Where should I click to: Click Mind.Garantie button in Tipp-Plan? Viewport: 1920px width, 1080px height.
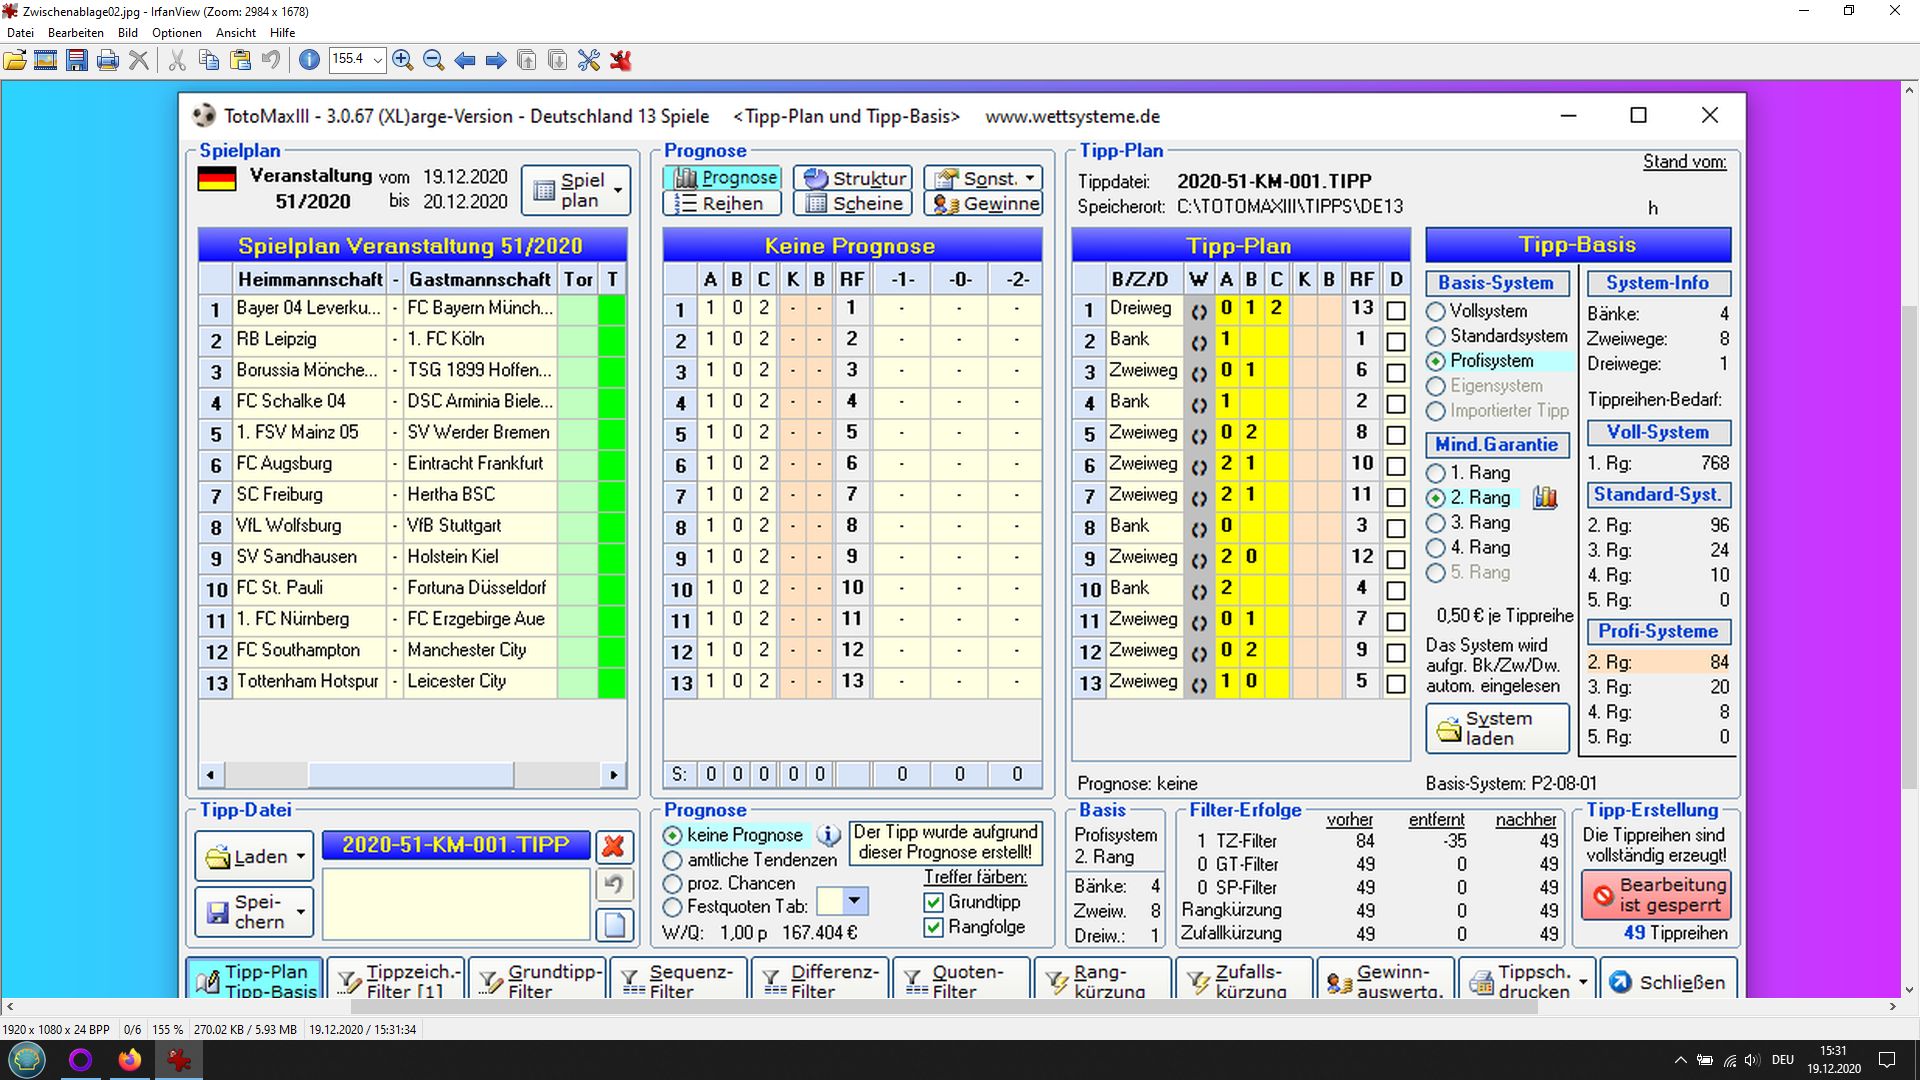[1497, 444]
